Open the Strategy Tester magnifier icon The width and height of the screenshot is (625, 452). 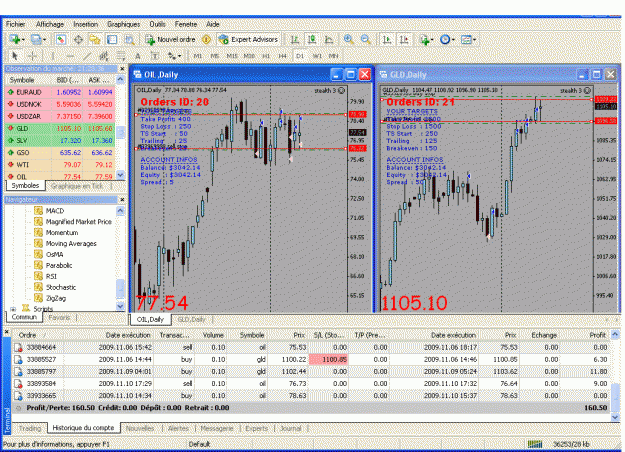point(130,39)
